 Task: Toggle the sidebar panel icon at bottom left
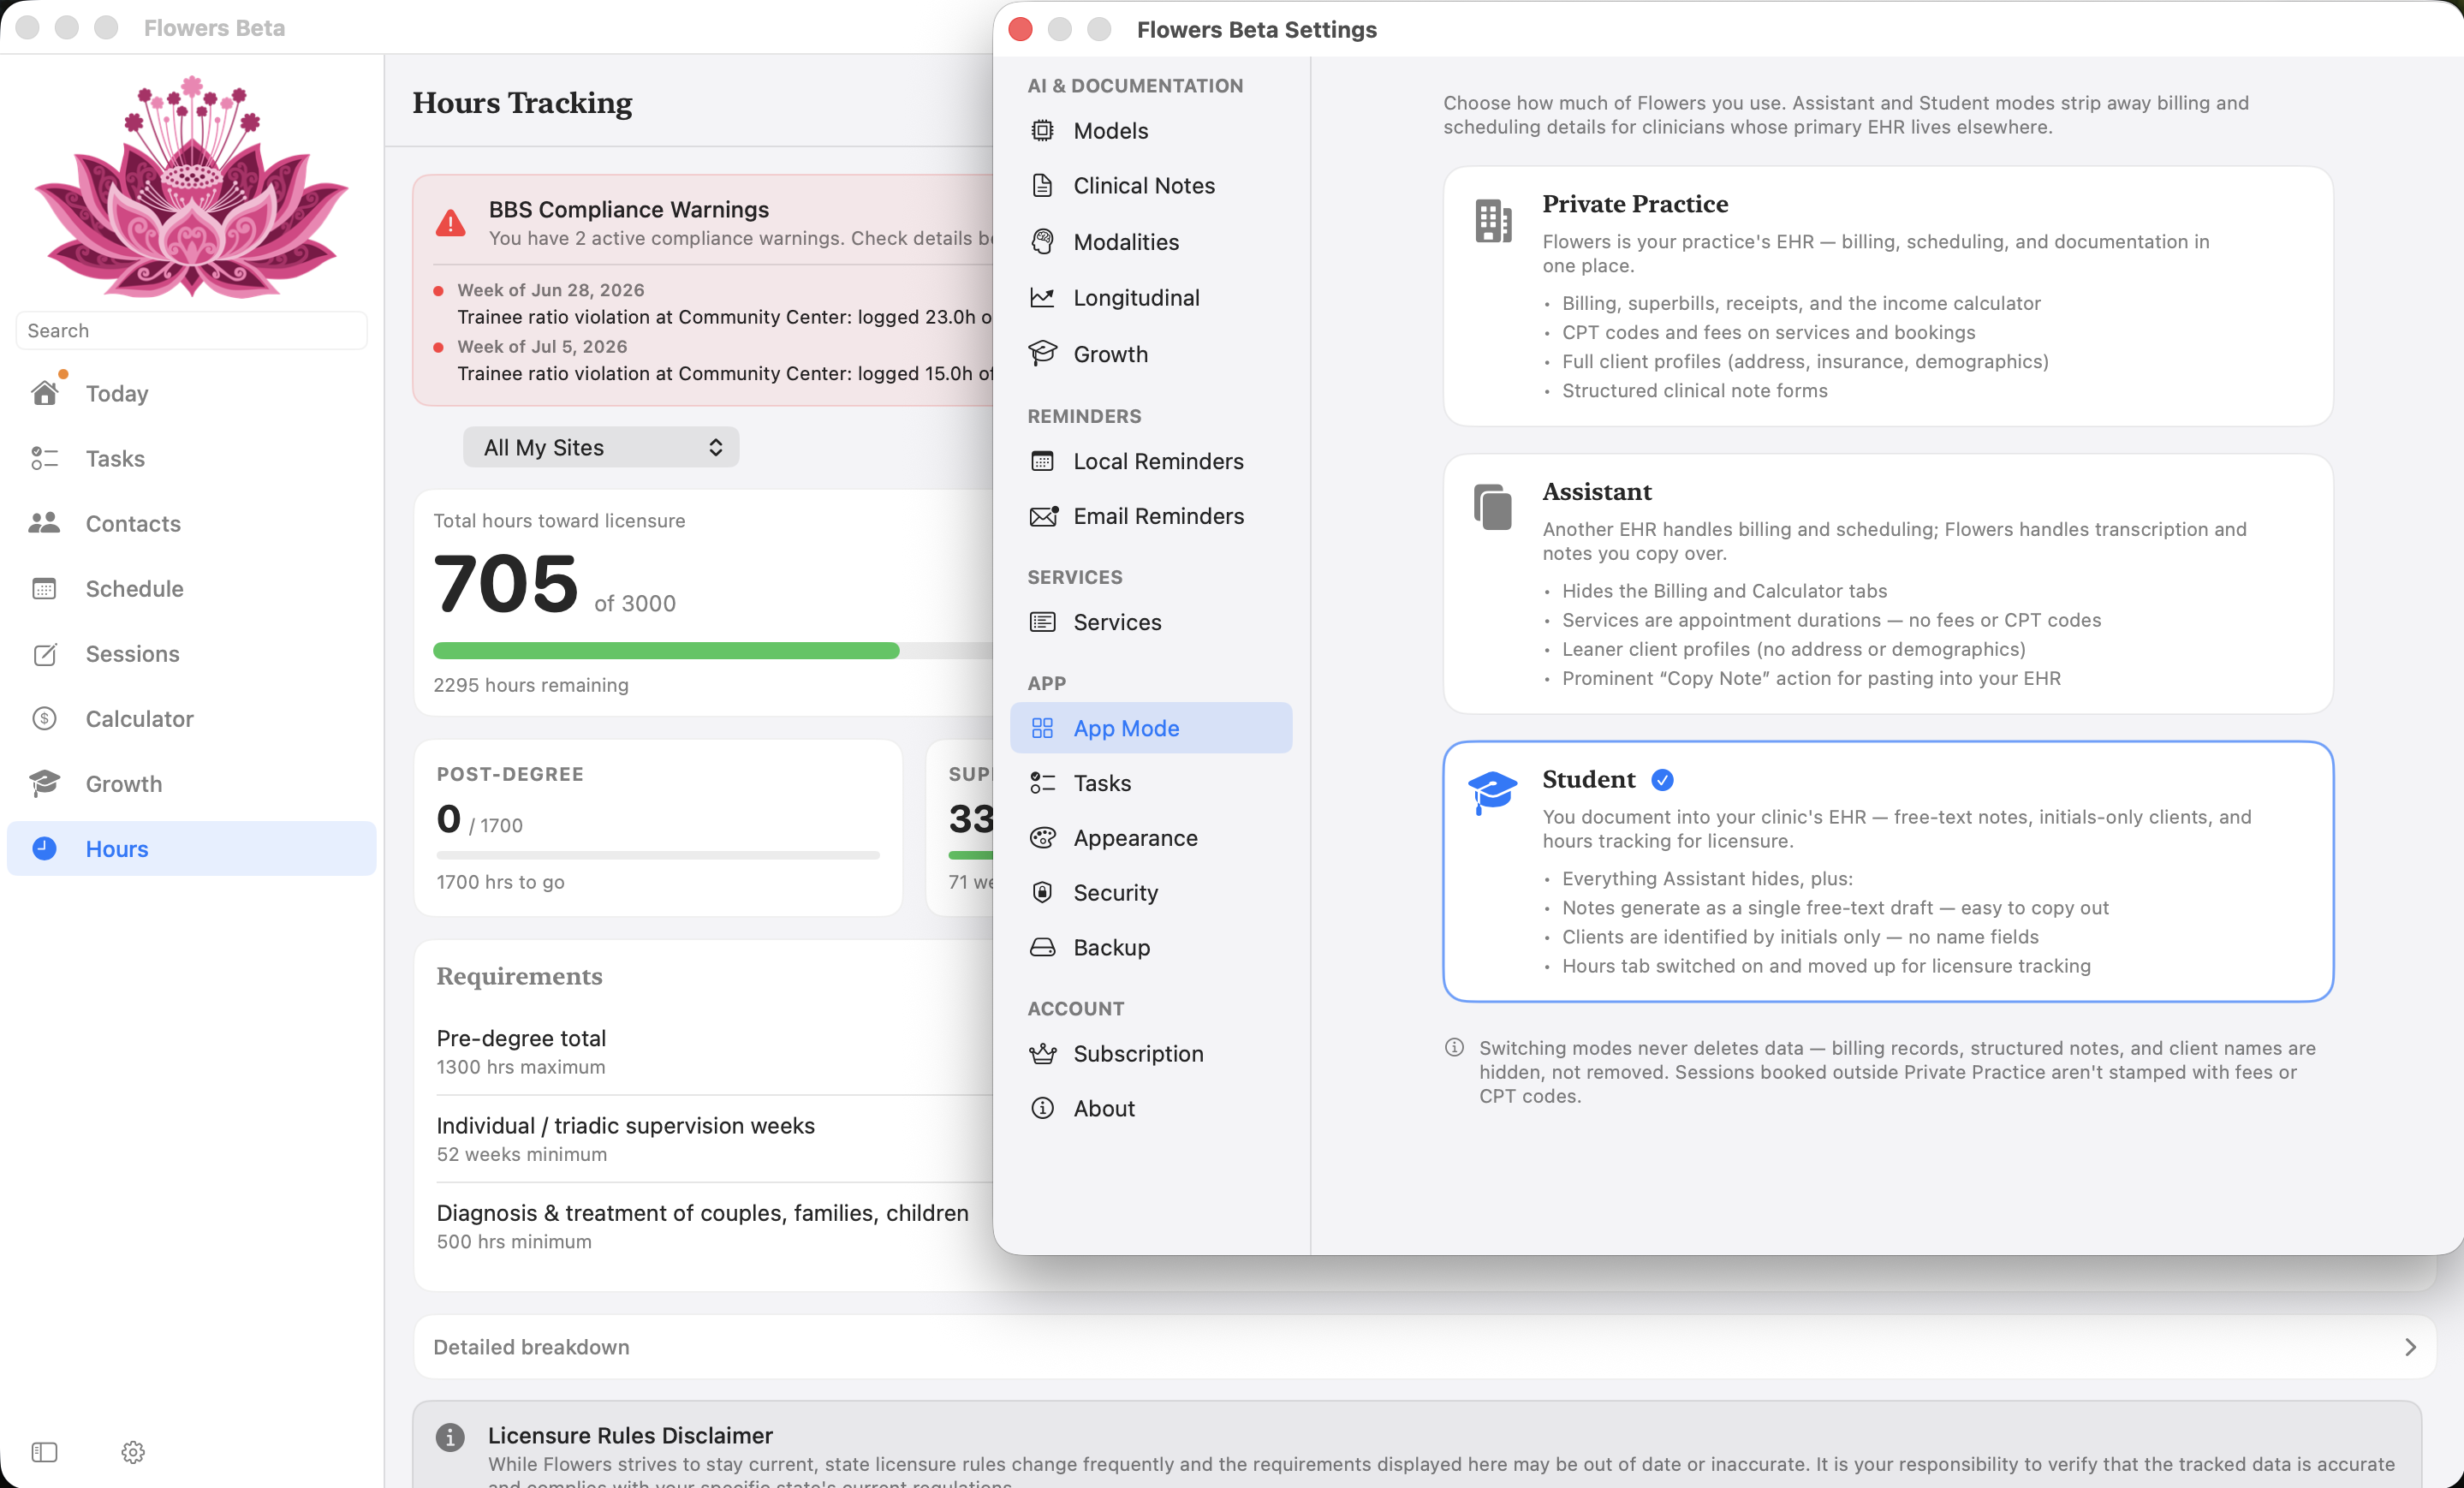click(x=44, y=1451)
